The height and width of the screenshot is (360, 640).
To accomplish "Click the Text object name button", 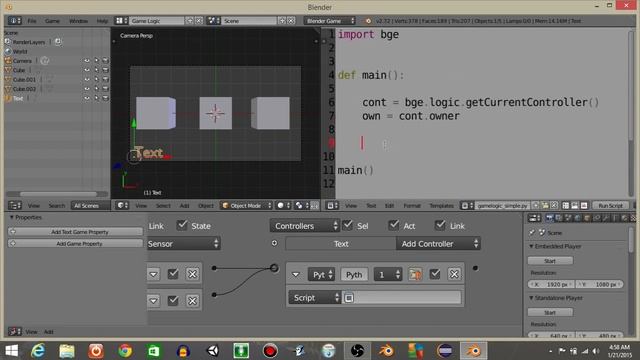I will click(341, 244).
